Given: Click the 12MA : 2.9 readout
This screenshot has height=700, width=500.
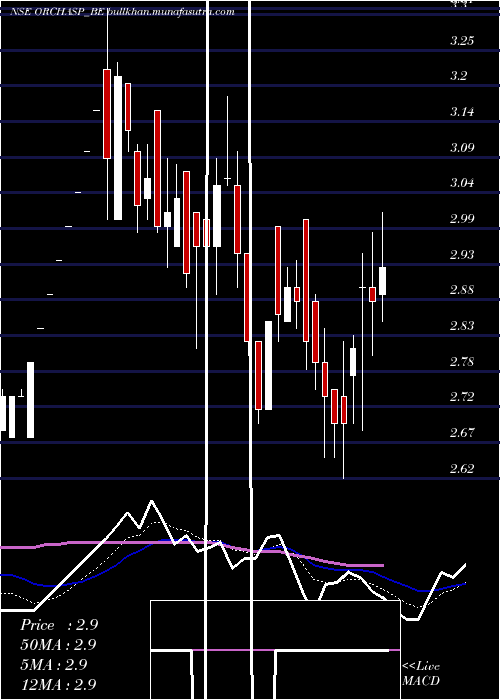Looking at the screenshot, I should click(x=58, y=684).
